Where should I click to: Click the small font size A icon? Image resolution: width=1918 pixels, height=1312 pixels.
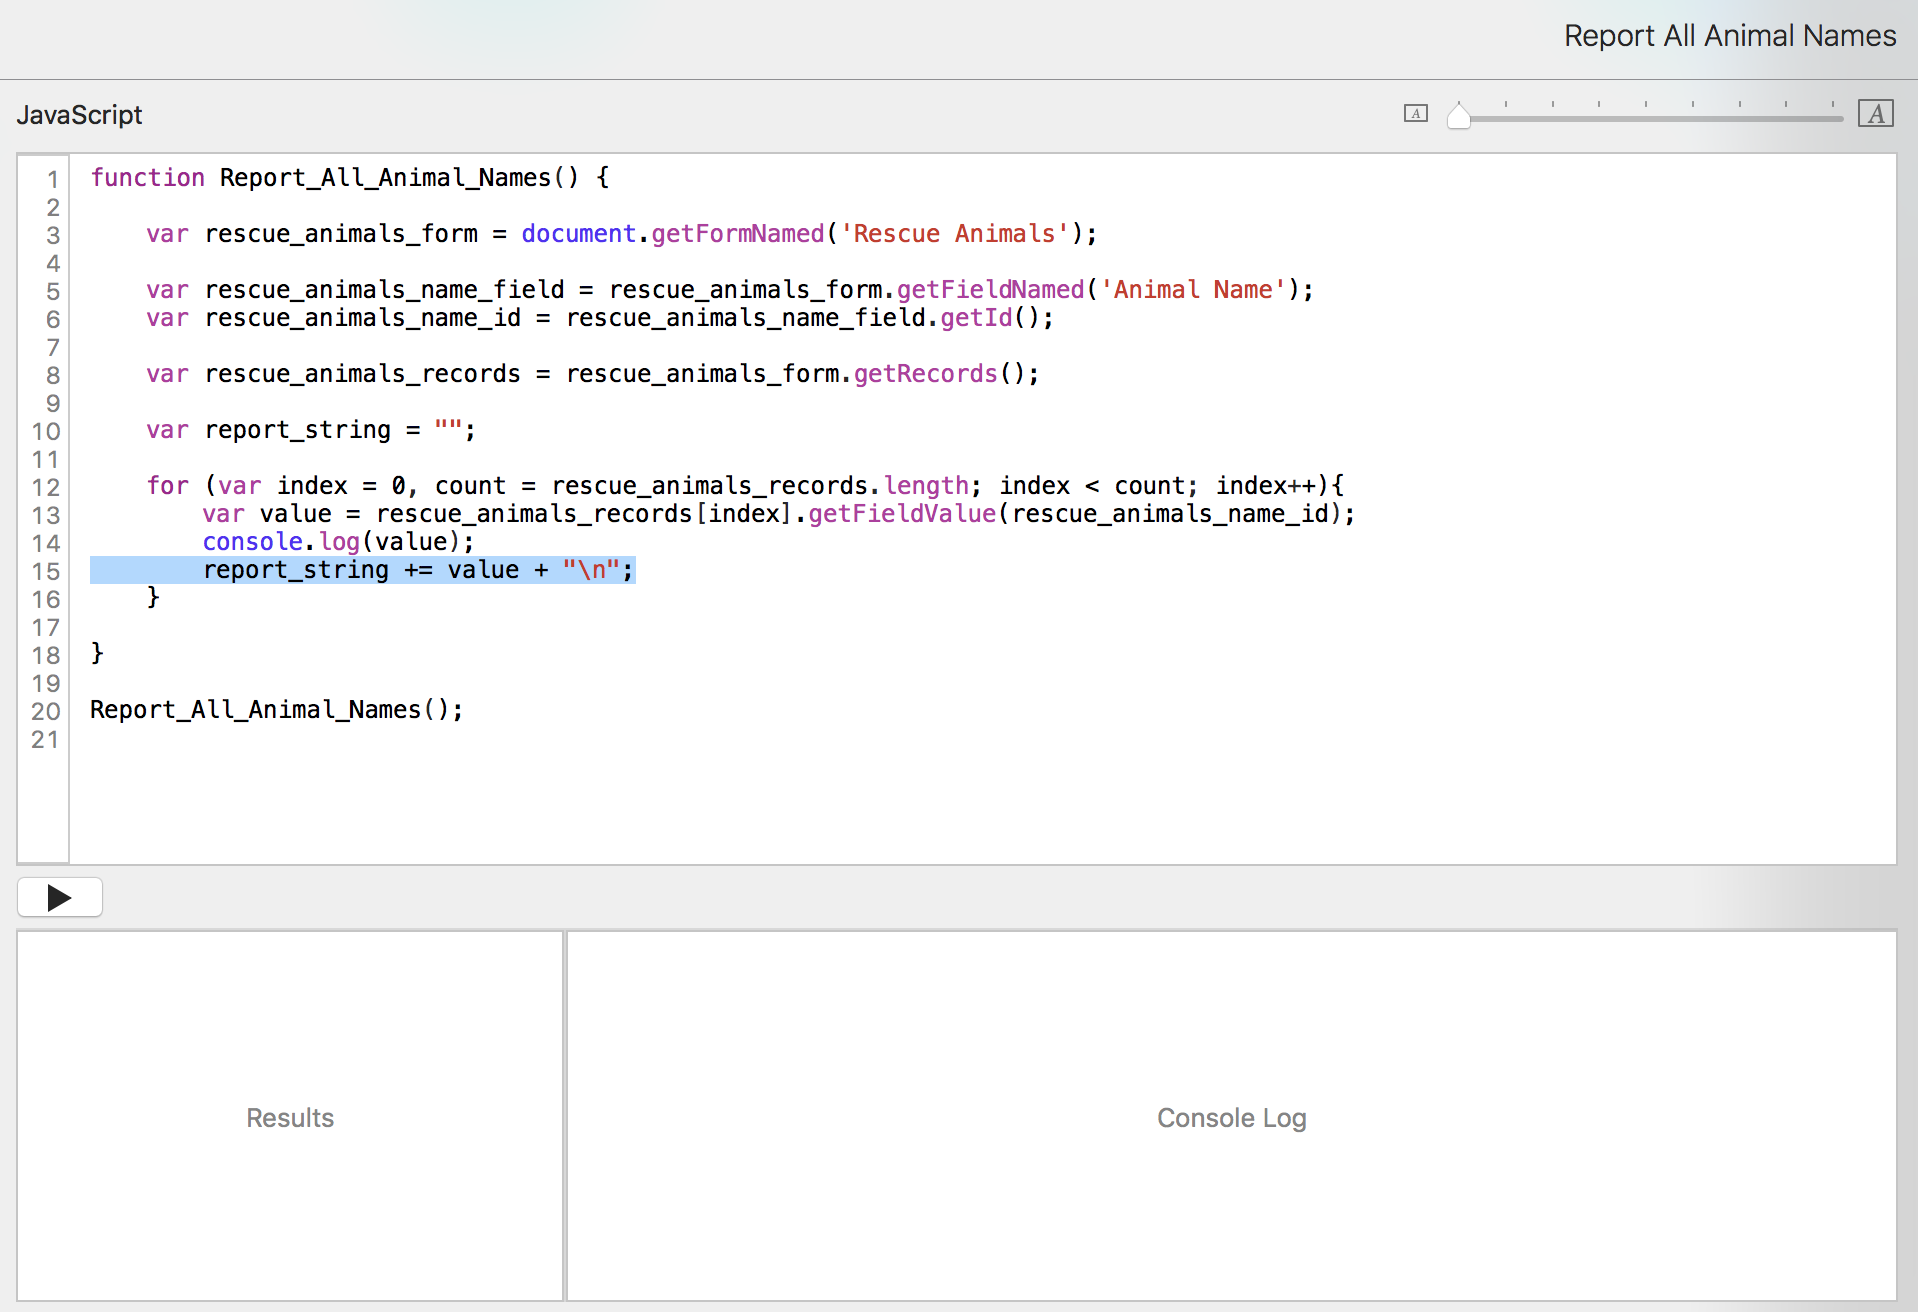point(1415,114)
